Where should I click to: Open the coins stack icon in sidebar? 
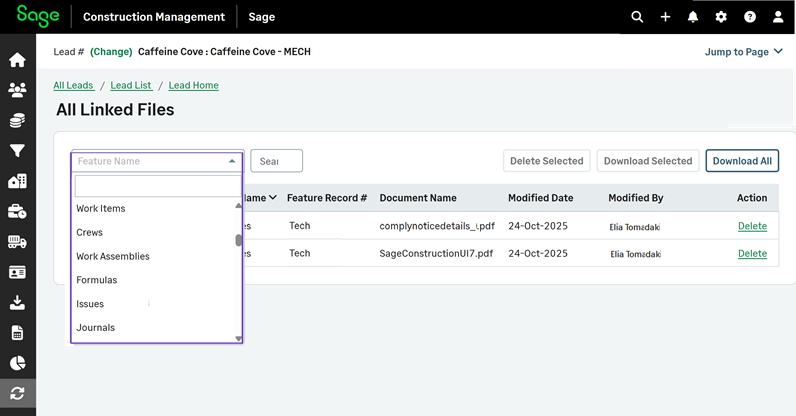(17, 121)
